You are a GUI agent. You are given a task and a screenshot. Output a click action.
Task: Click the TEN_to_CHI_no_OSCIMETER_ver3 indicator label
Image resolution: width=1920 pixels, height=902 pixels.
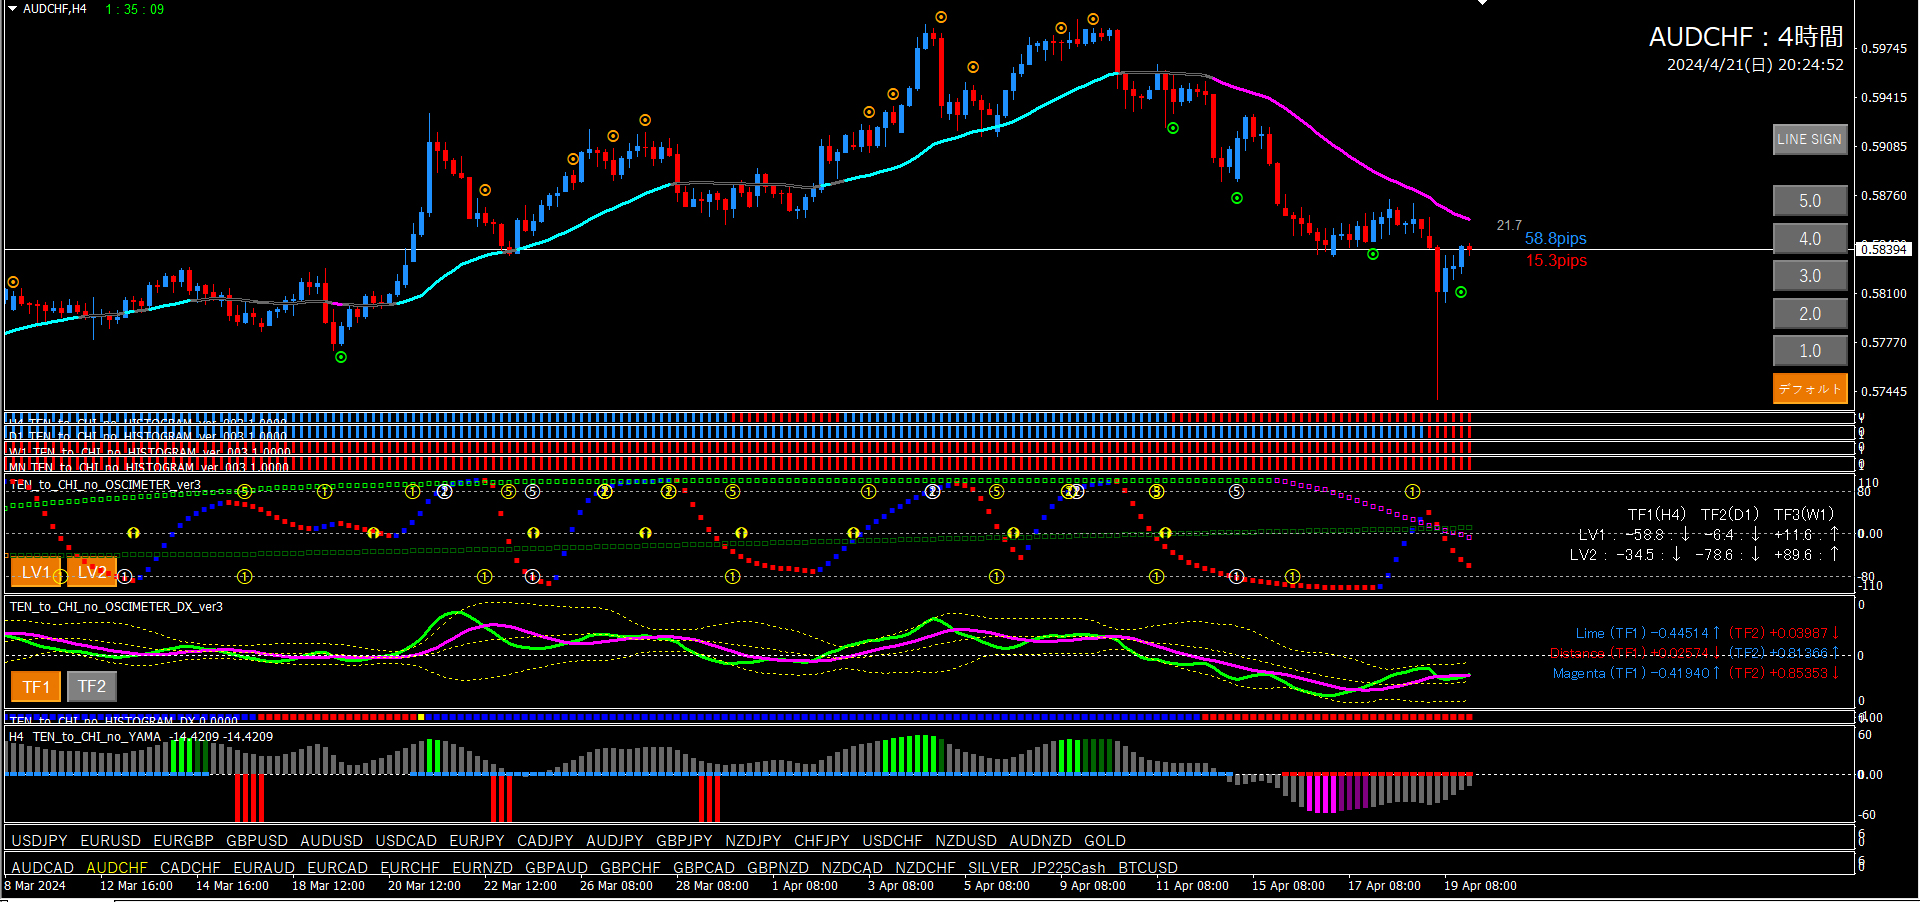(x=105, y=485)
